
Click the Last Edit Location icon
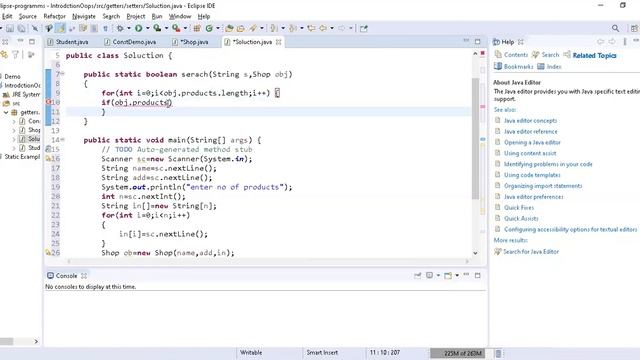click(x=311, y=28)
